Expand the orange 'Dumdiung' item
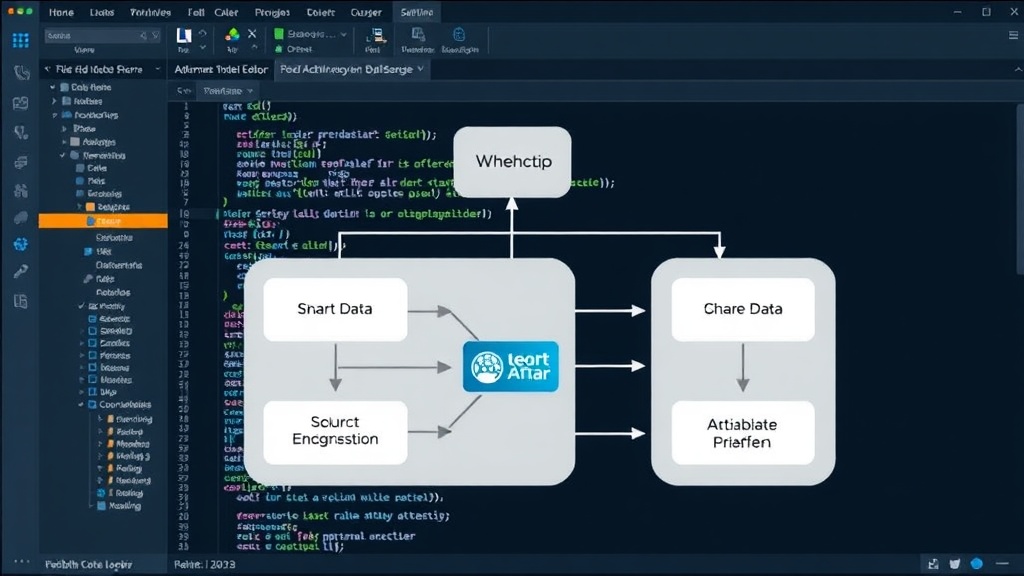Viewport: 1024px width, 576px height. (x=100, y=419)
